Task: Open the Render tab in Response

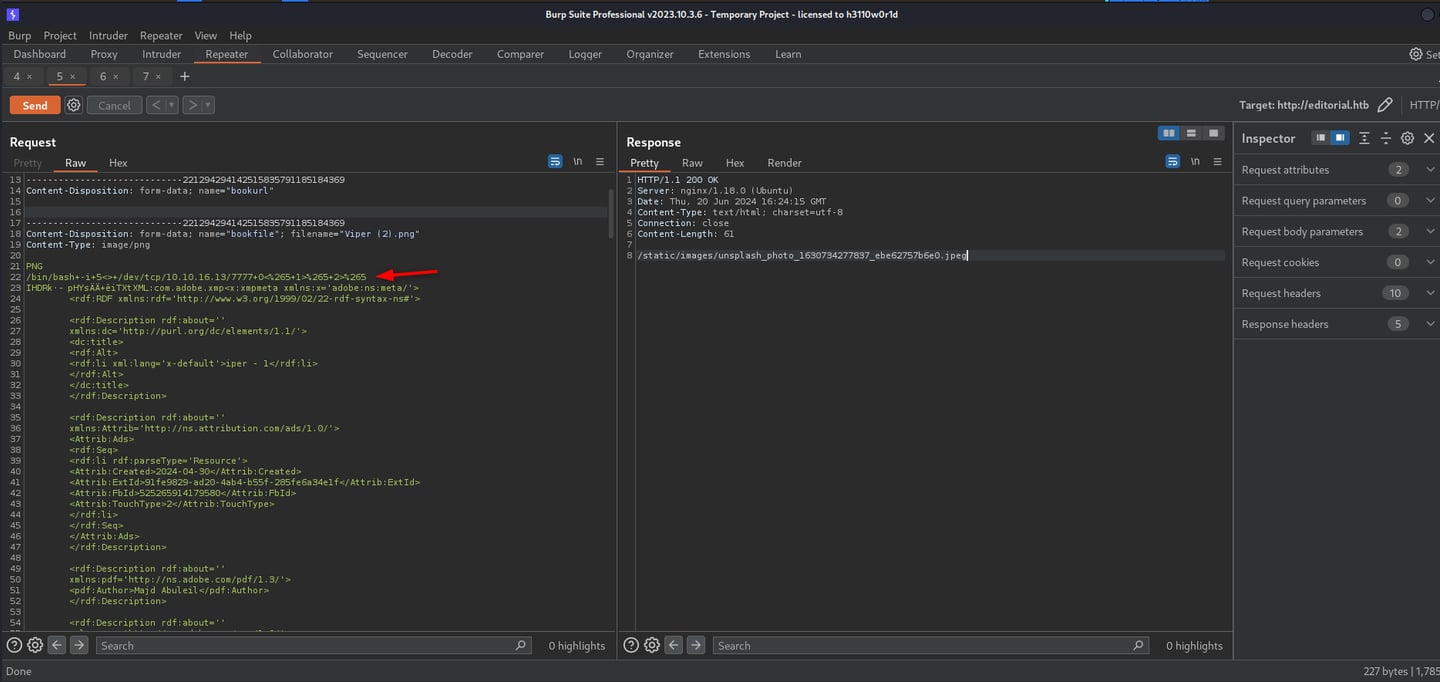Action: 784,163
